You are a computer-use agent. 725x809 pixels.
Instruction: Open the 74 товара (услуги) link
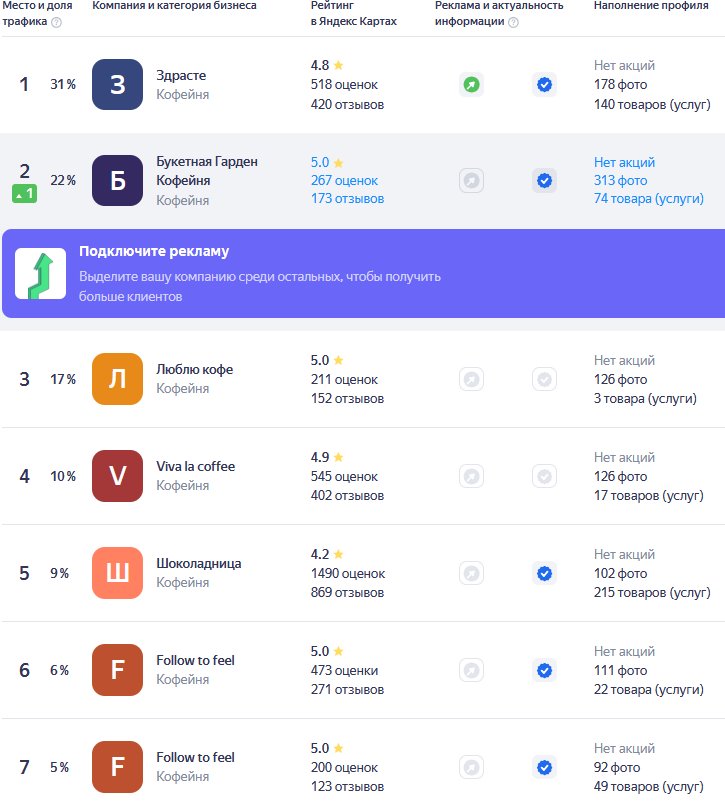[x=650, y=199]
